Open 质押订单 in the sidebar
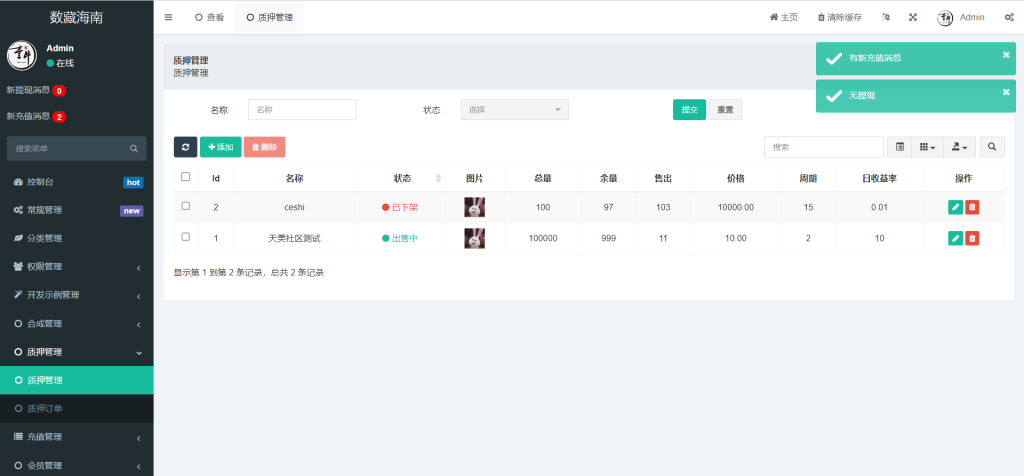The image size is (1024, 476). tap(44, 409)
